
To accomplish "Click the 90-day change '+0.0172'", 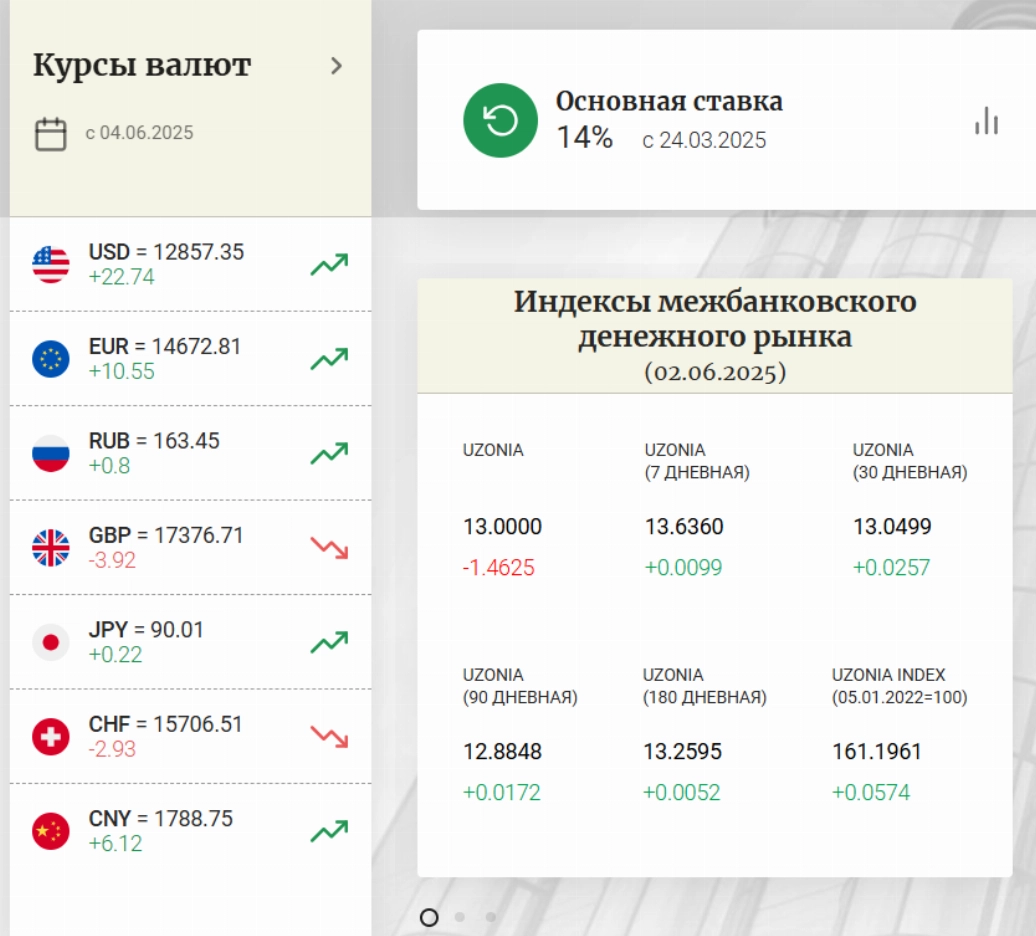I will click(501, 792).
